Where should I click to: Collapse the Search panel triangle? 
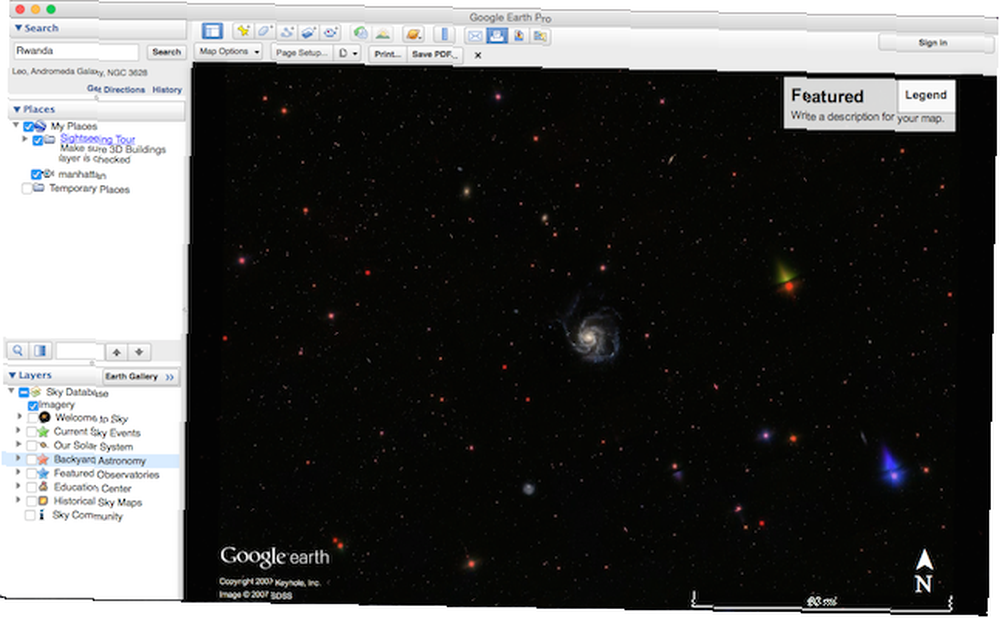[x=18, y=28]
